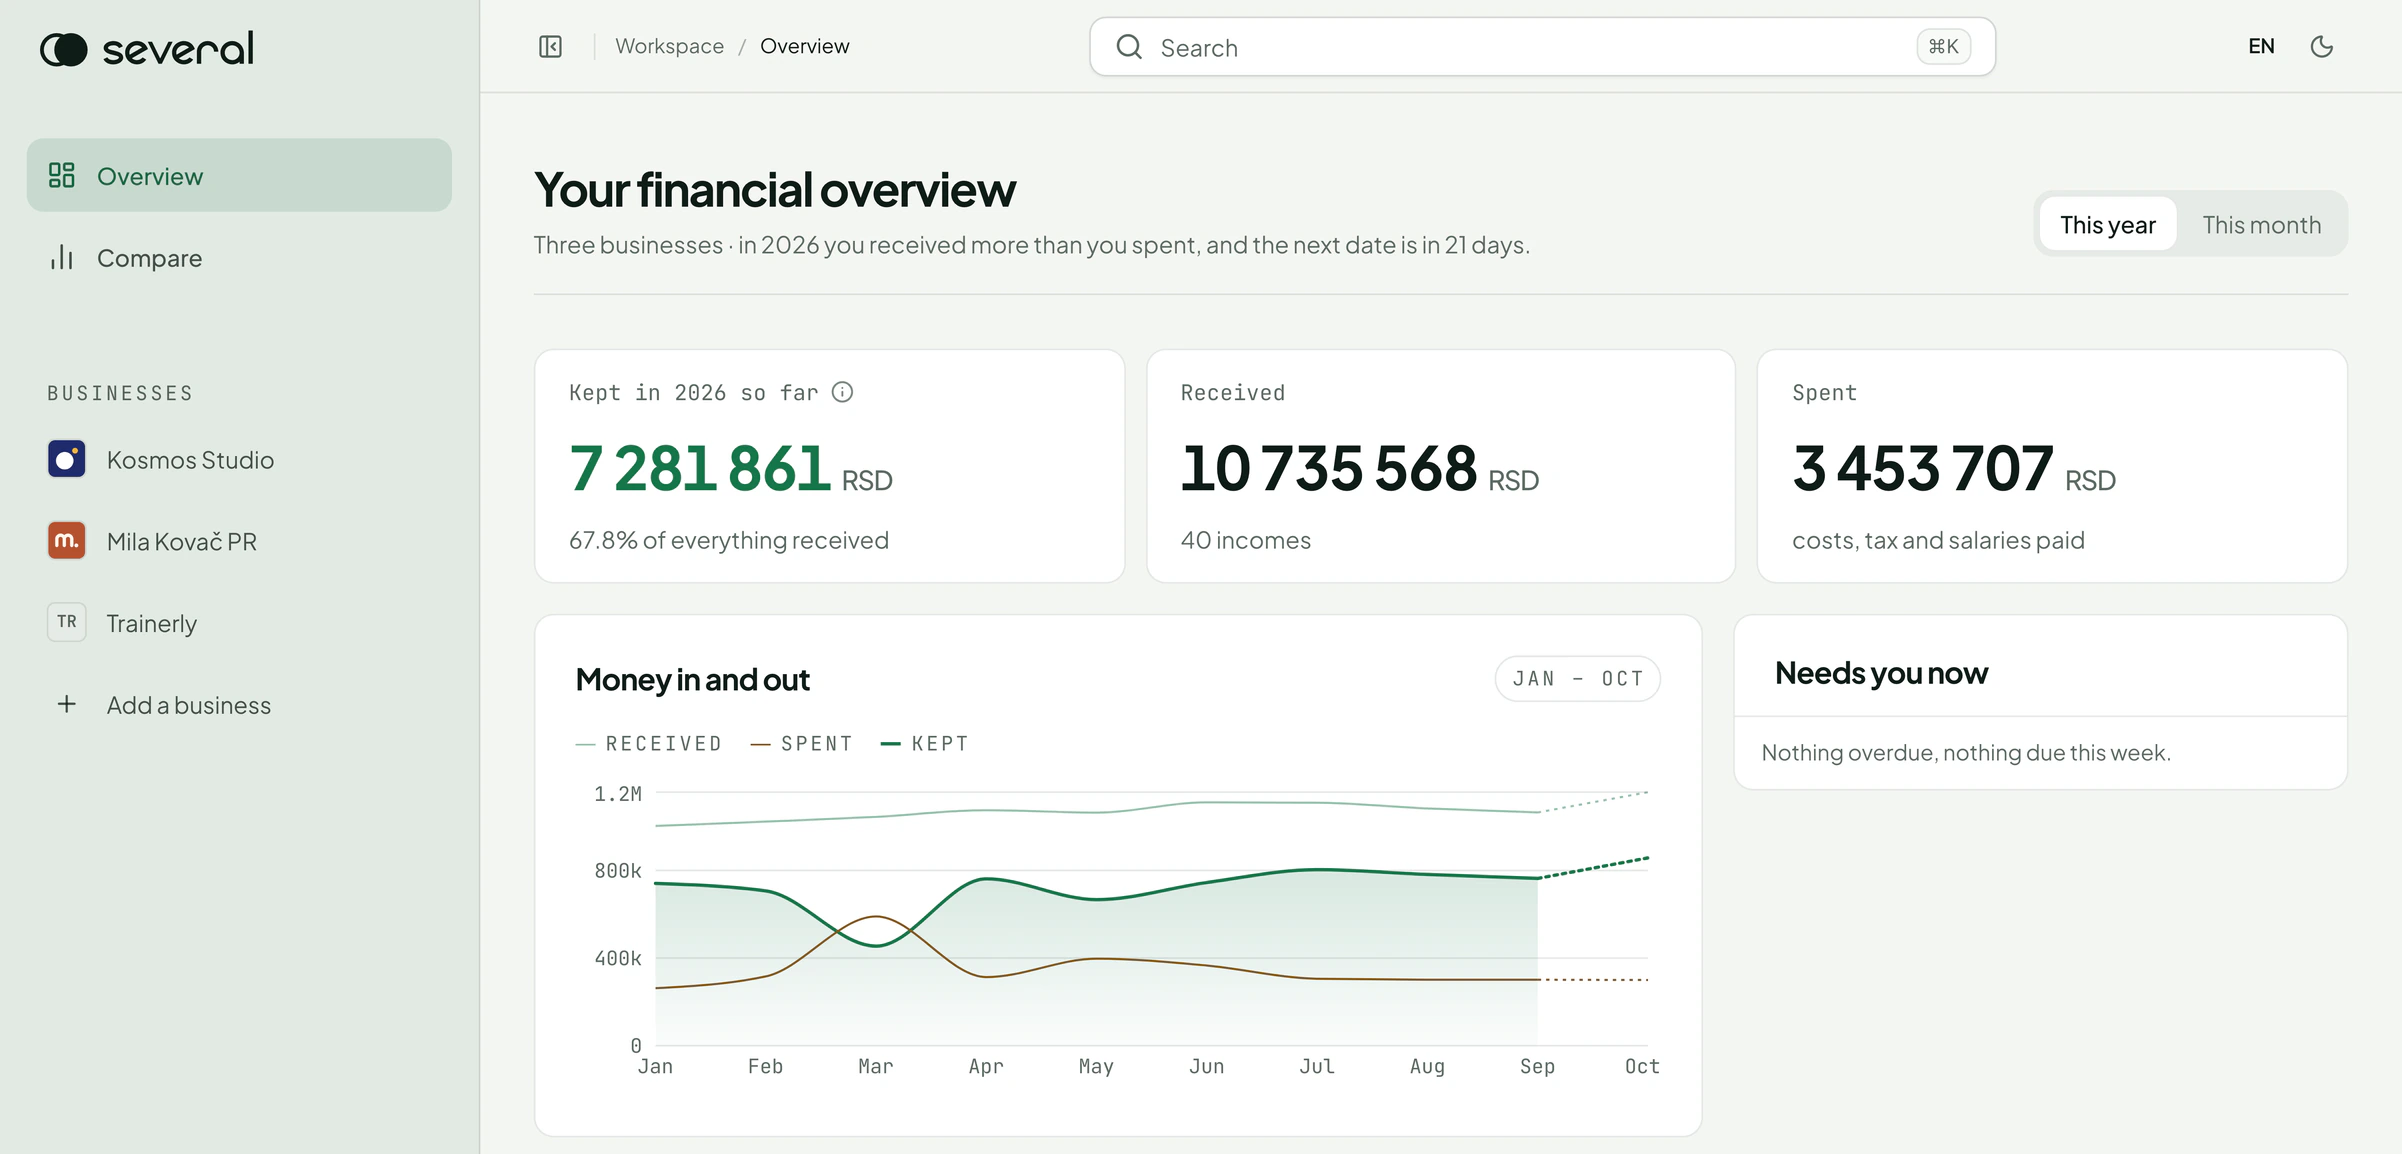Click the search magnifier icon
The height and width of the screenshot is (1154, 2402).
pyautogui.click(x=1129, y=46)
